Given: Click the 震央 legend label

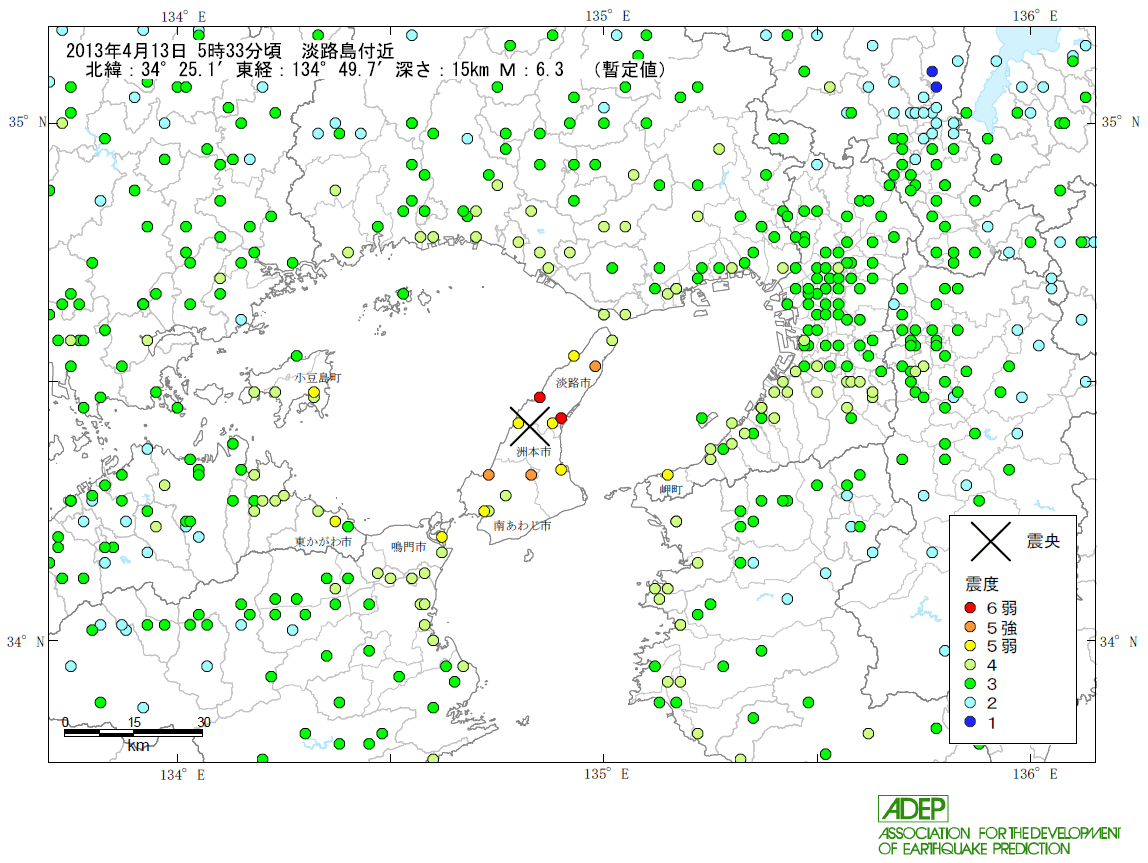Looking at the screenshot, I should coord(1043,542).
